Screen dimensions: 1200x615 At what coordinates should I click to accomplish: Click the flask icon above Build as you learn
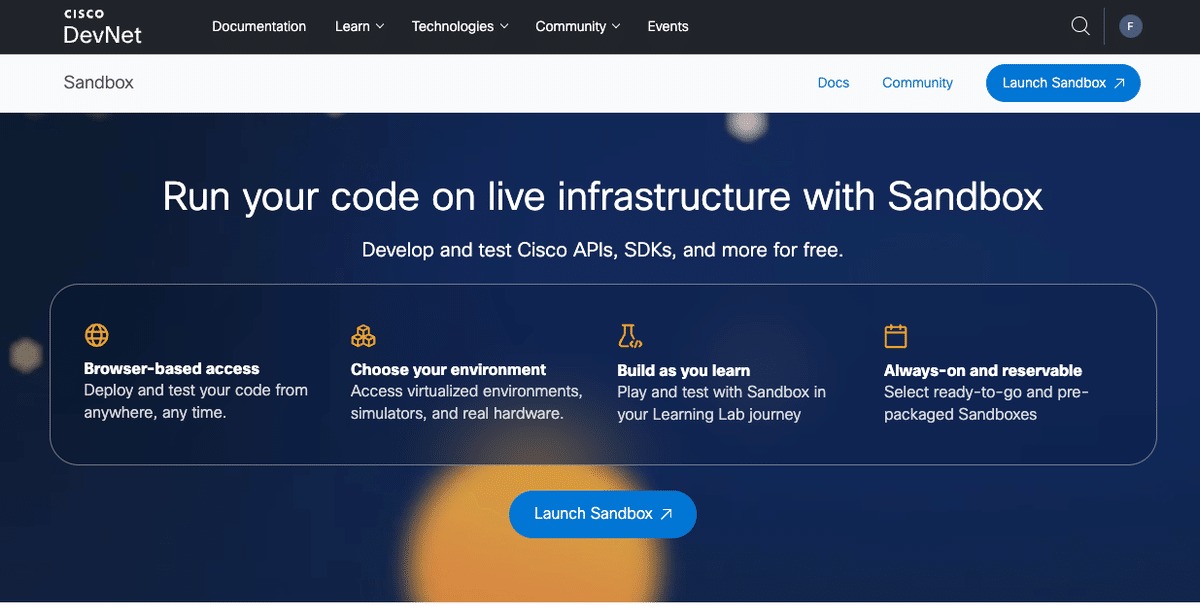click(x=630, y=335)
